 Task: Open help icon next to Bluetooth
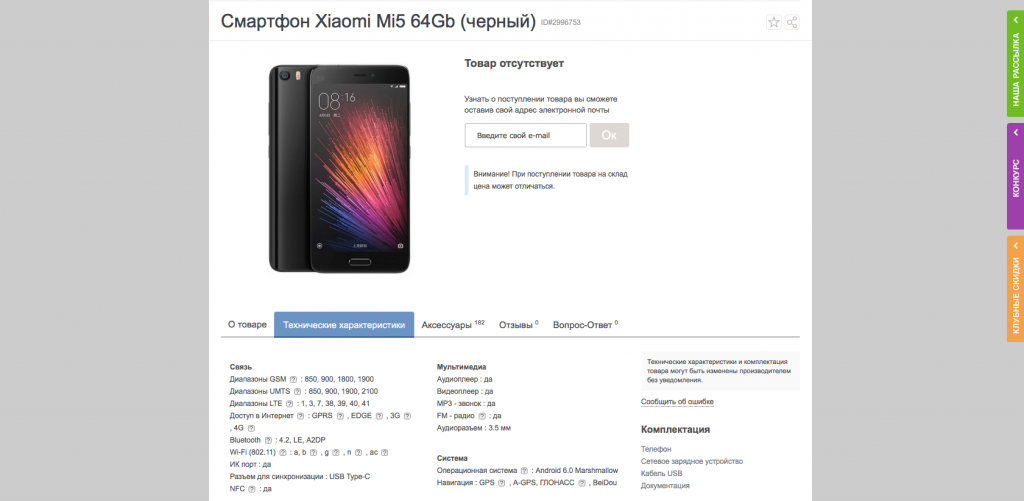coord(268,440)
